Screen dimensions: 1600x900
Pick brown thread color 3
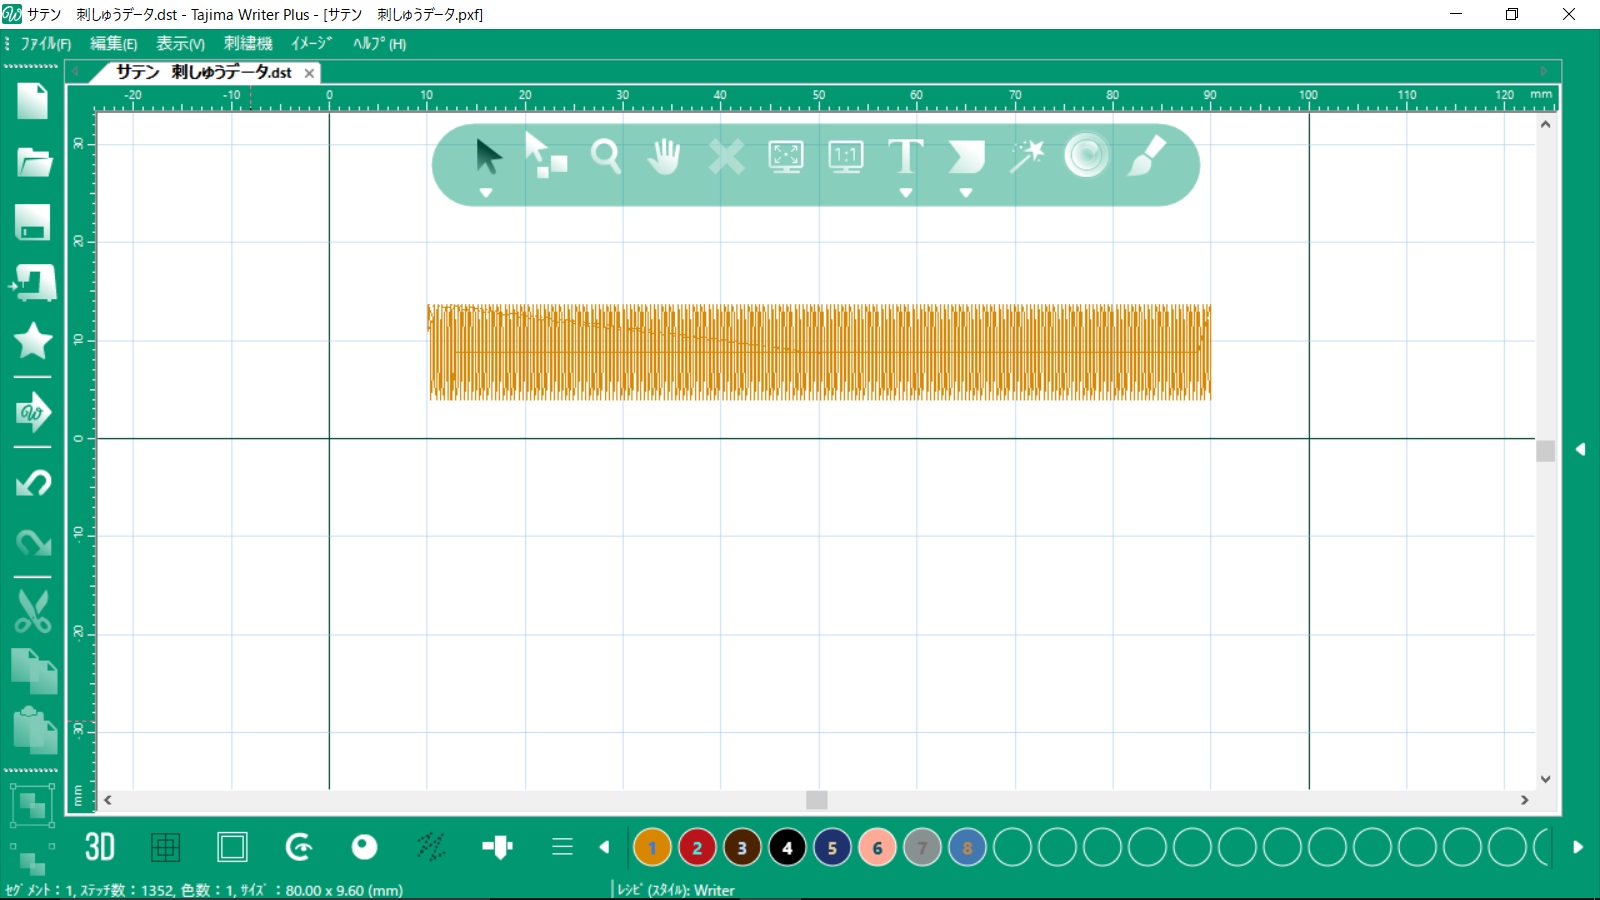[742, 848]
